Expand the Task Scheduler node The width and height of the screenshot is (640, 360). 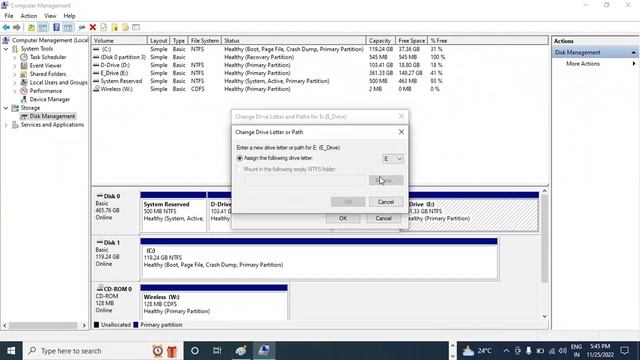pos(15,58)
